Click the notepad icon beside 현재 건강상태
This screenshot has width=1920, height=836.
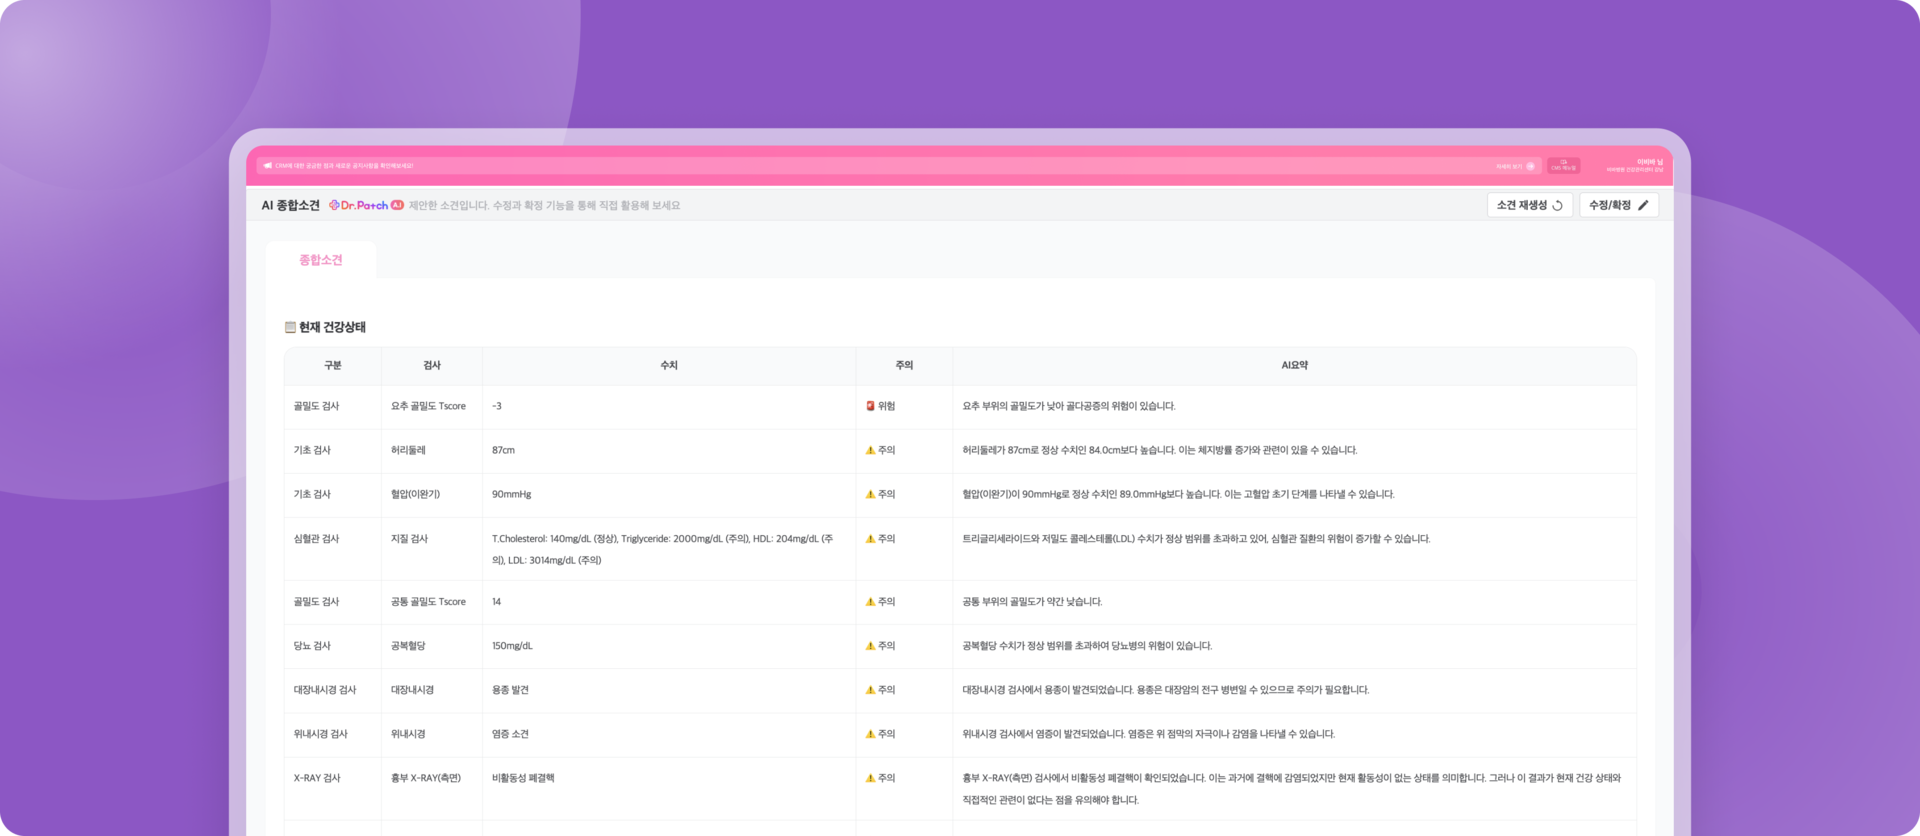click(x=290, y=327)
